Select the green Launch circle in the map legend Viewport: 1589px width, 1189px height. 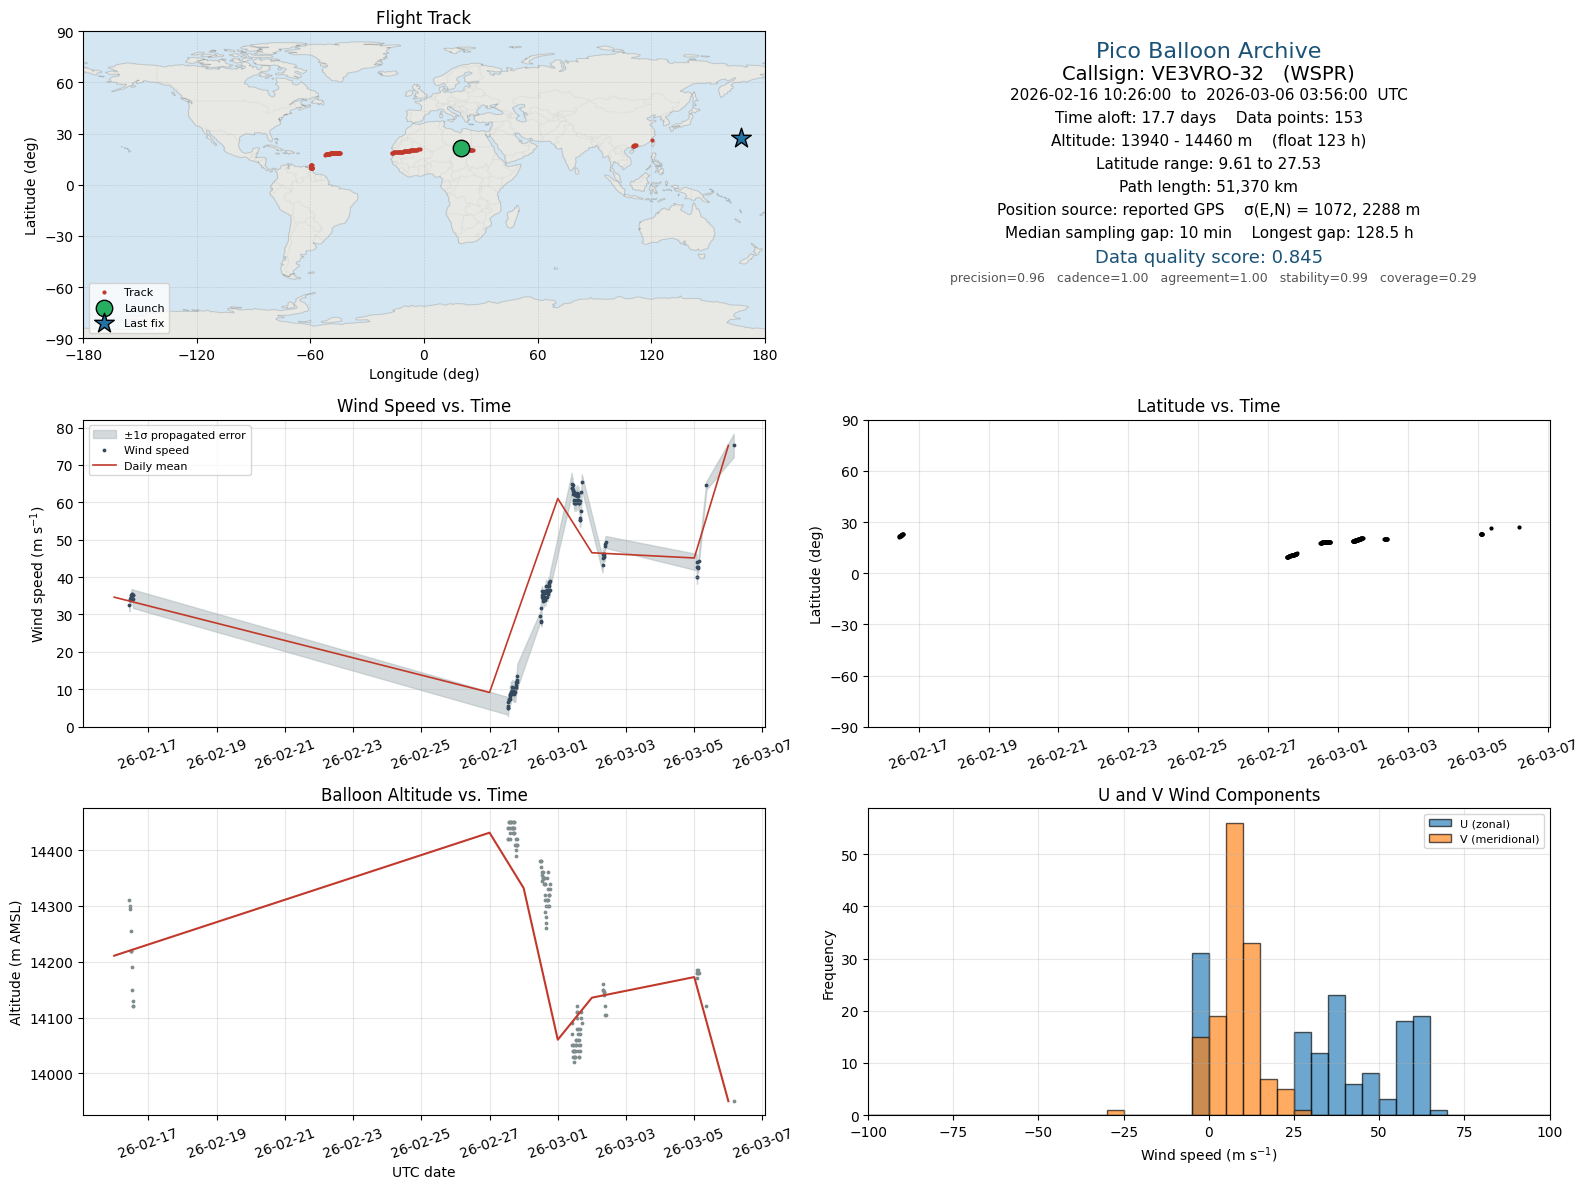coord(104,308)
